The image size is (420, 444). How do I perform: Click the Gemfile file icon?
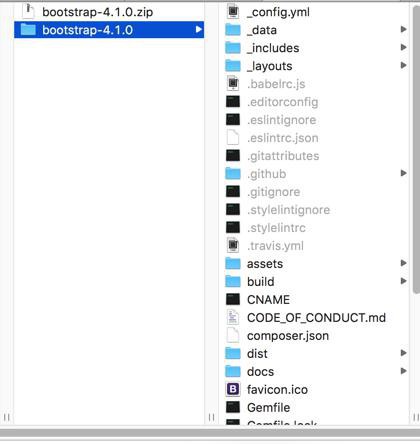click(x=233, y=407)
